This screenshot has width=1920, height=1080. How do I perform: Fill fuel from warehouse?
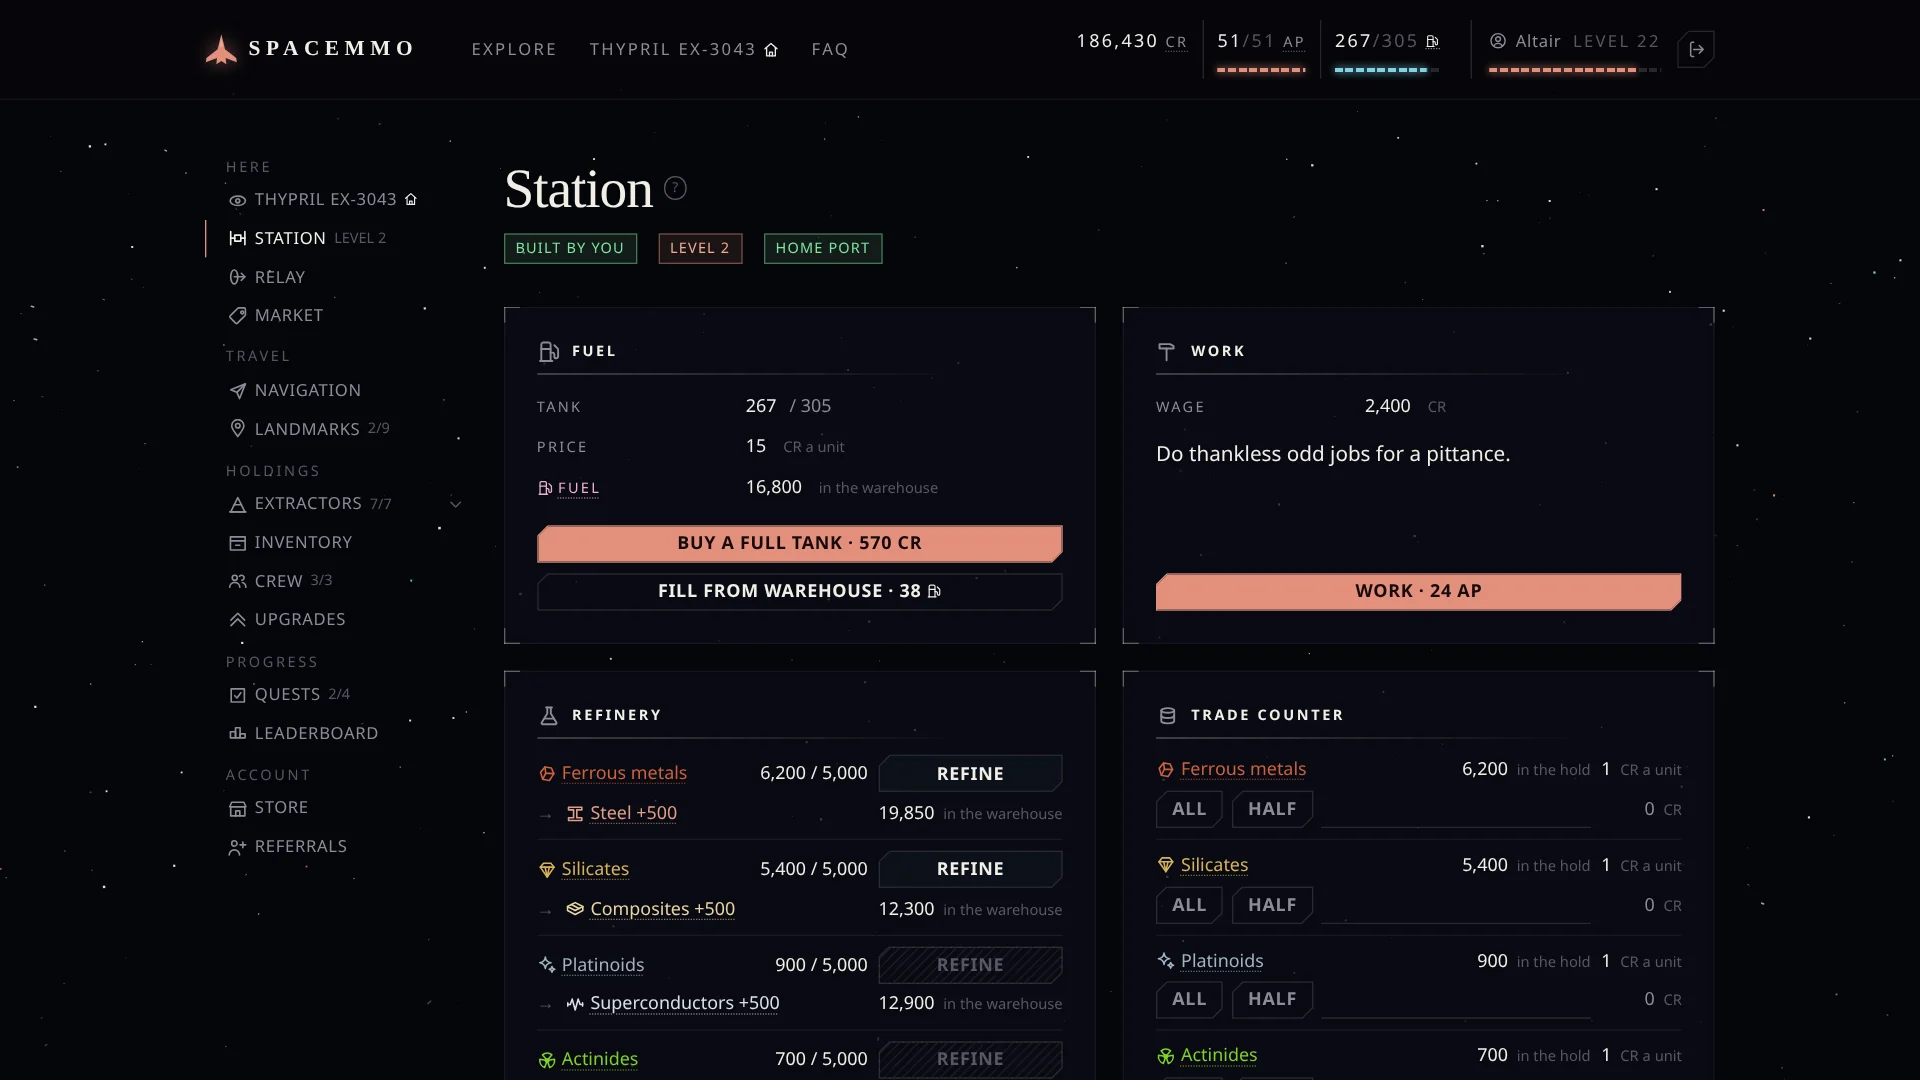click(800, 591)
